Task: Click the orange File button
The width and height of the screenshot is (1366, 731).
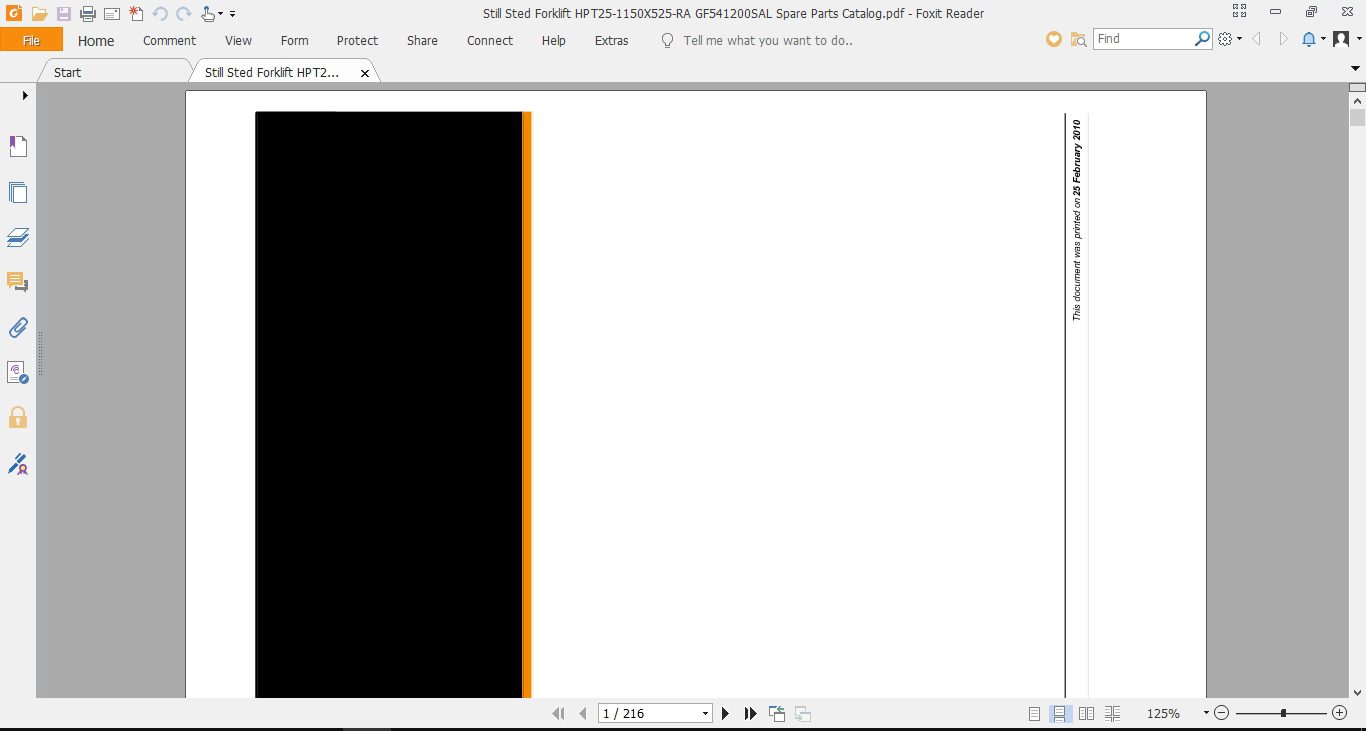Action: point(31,40)
